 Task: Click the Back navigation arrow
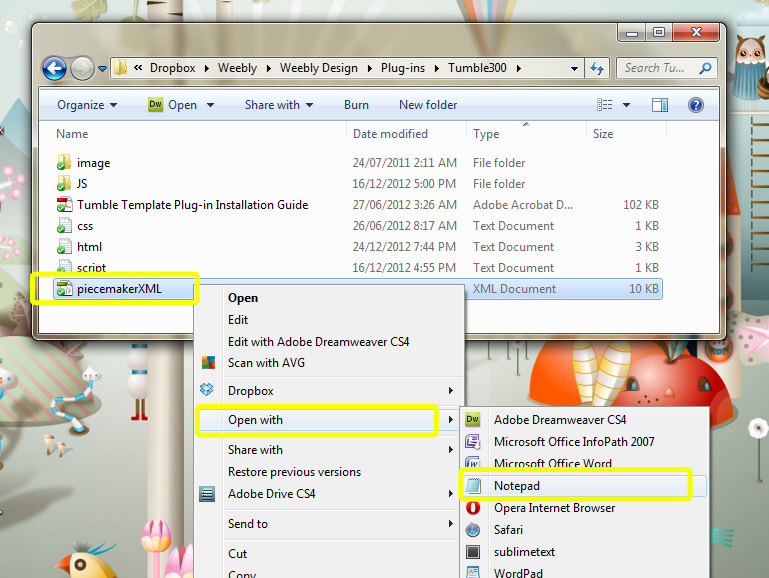click(54, 68)
